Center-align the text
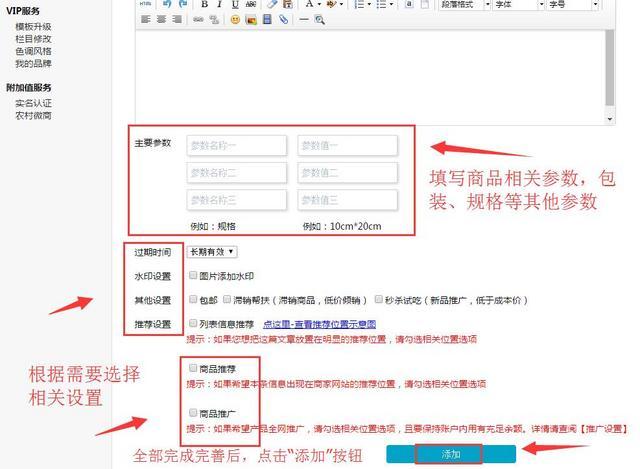Viewport: 640px width, 469px height. coord(162,19)
